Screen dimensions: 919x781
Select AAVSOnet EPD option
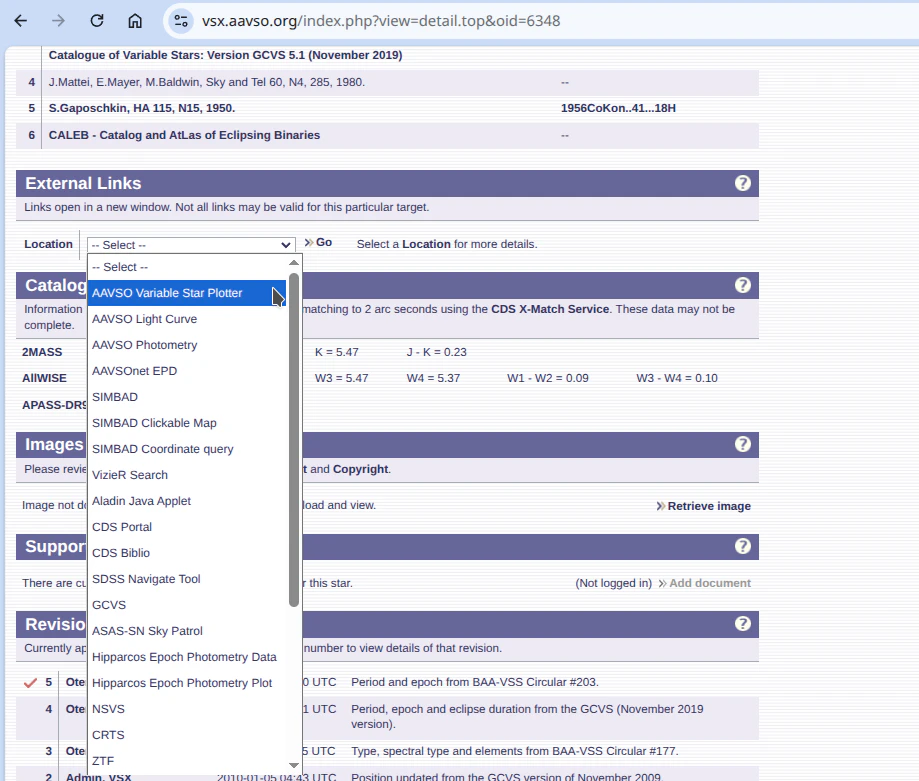point(188,371)
